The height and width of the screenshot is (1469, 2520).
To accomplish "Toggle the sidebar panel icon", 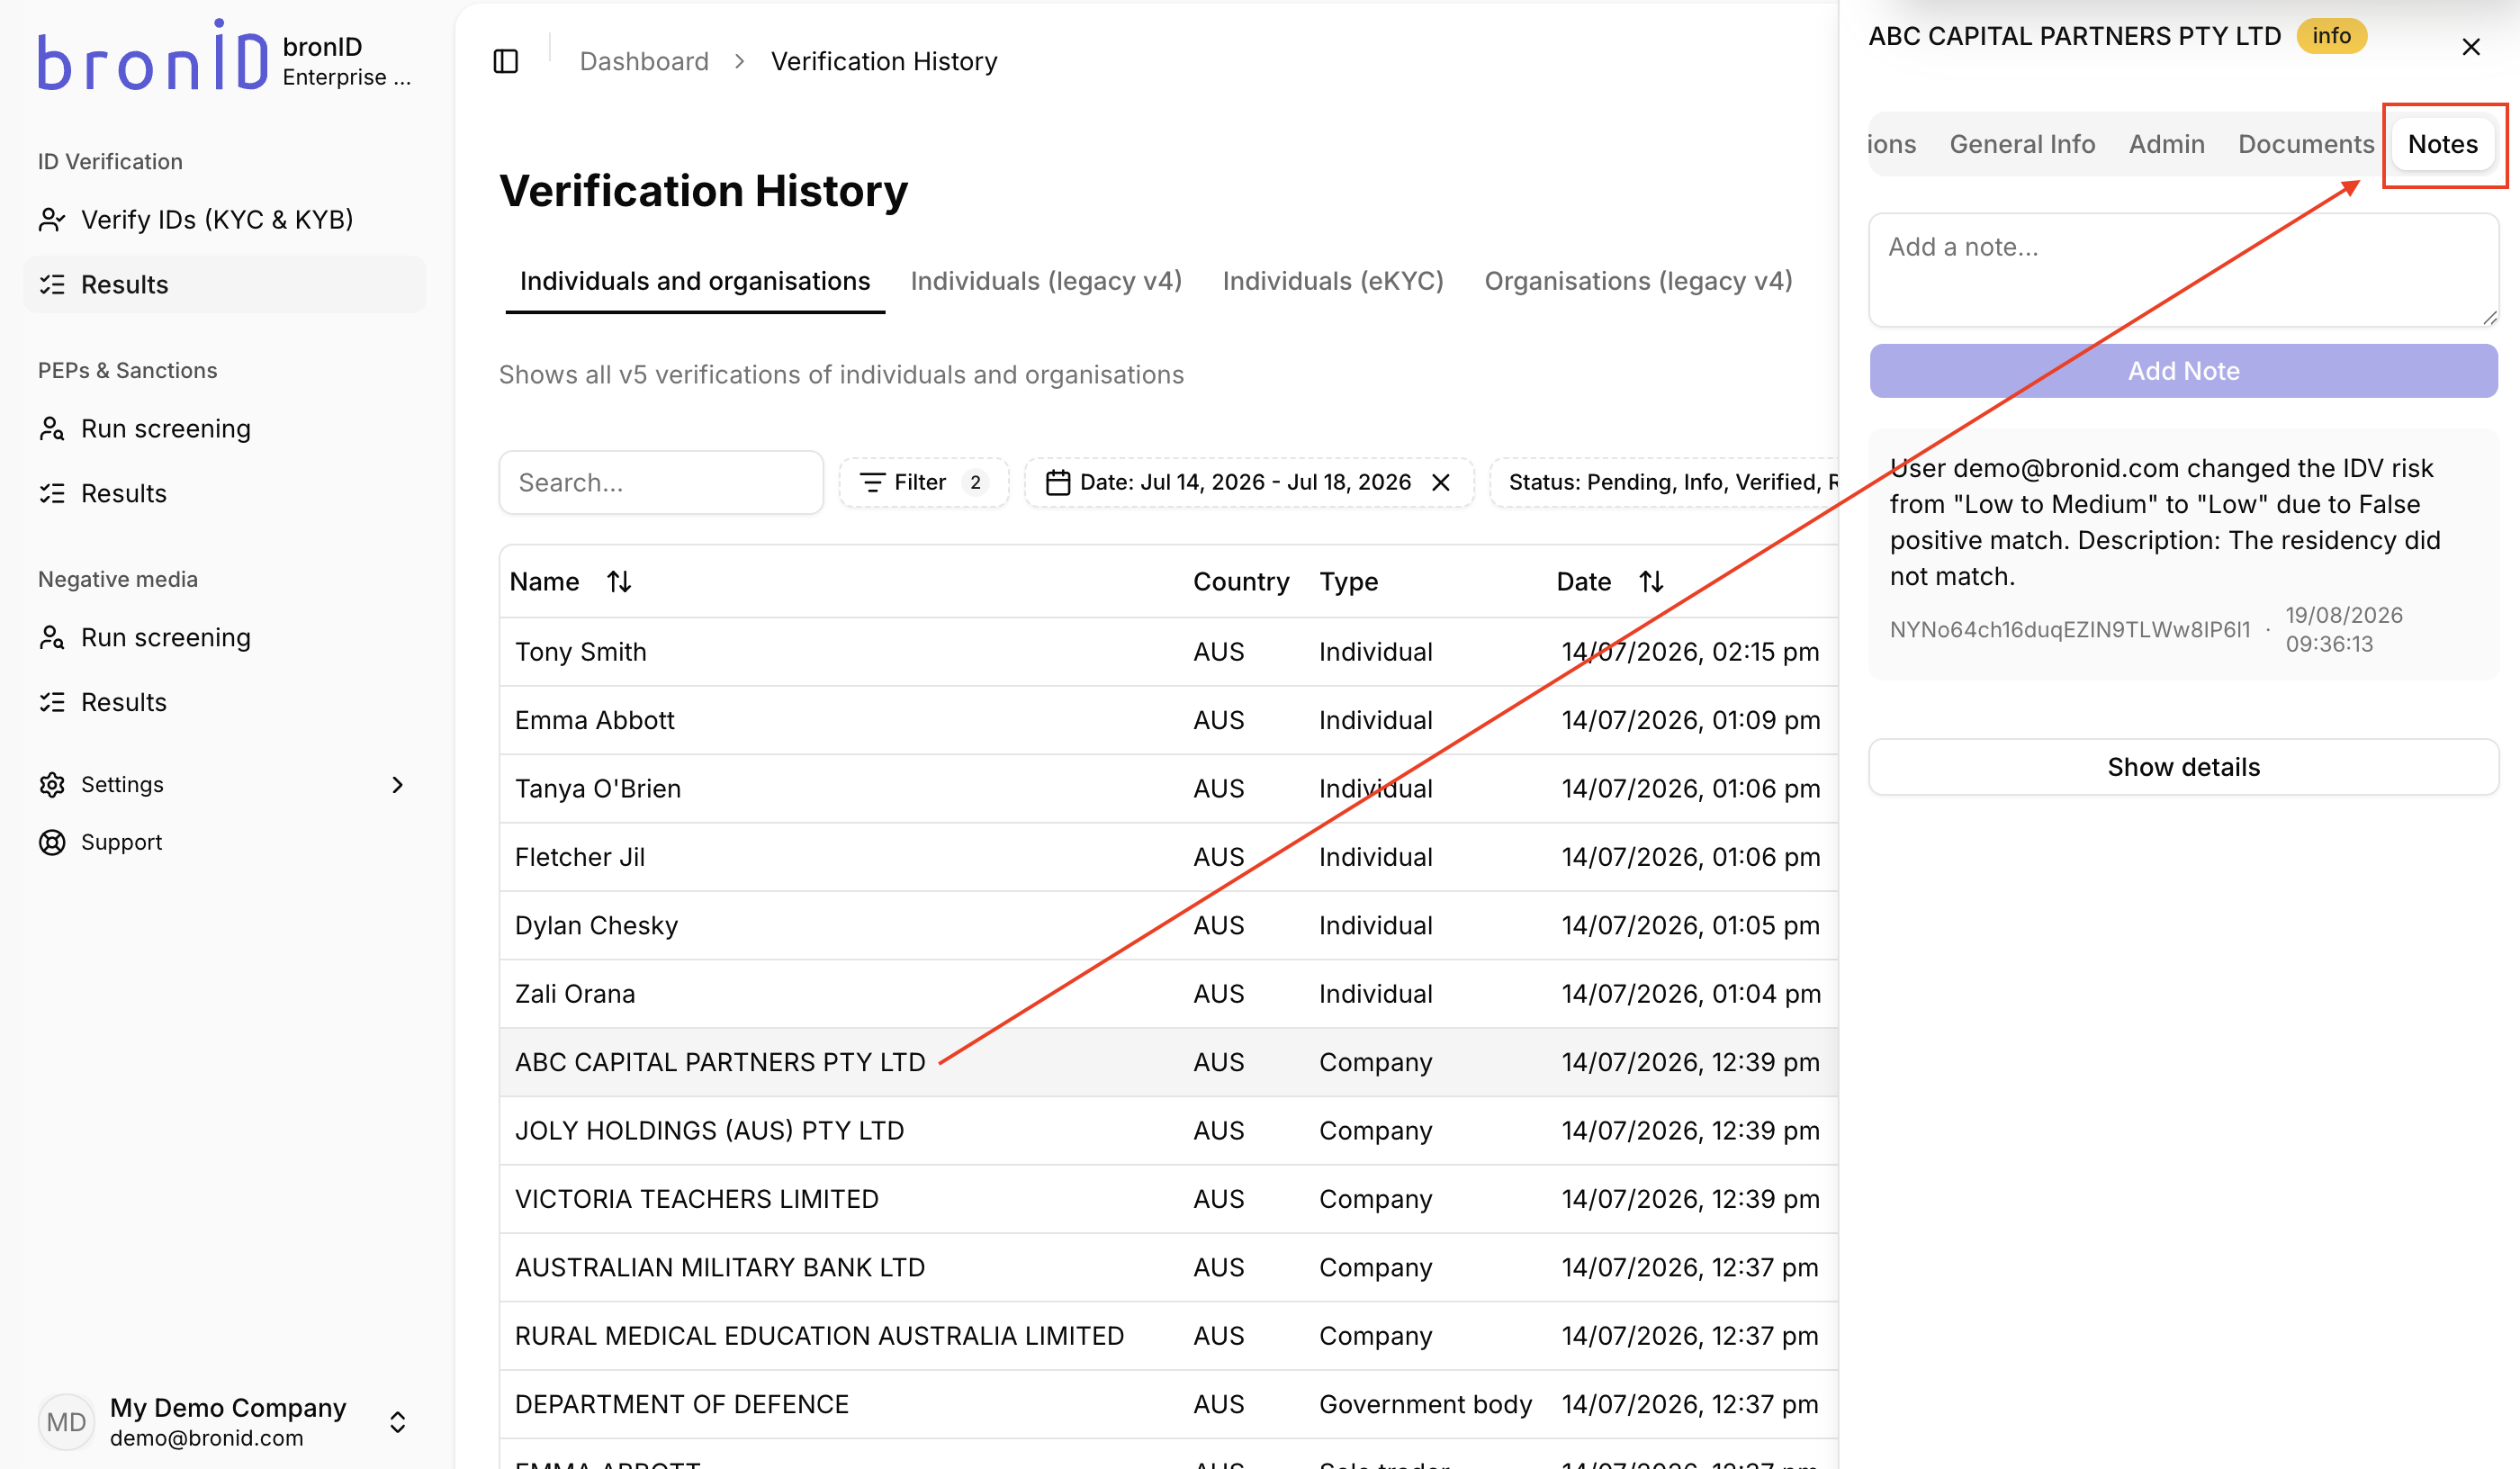I will pyautogui.click(x=506, y=61).
